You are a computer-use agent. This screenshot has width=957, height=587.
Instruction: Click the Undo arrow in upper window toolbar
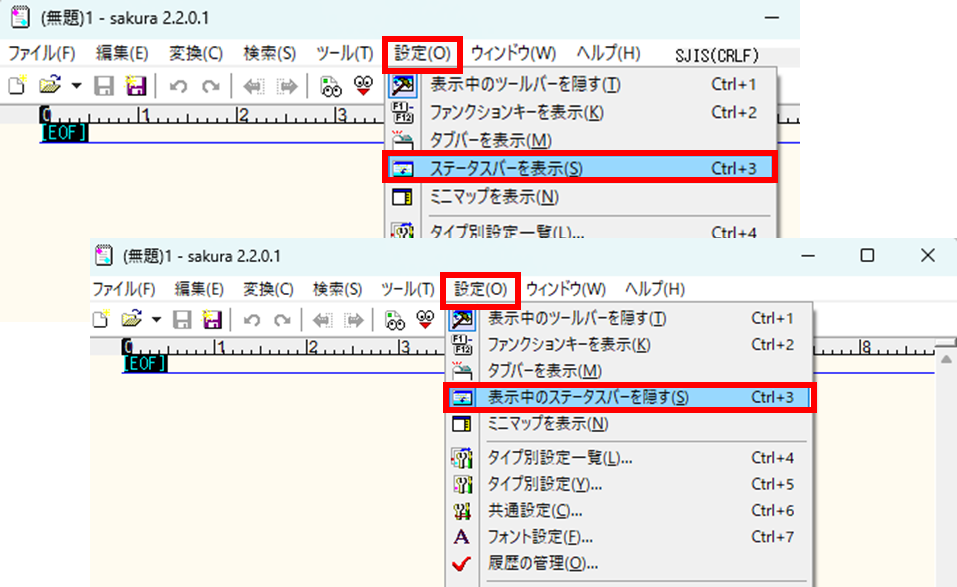[x=178, y=87]
